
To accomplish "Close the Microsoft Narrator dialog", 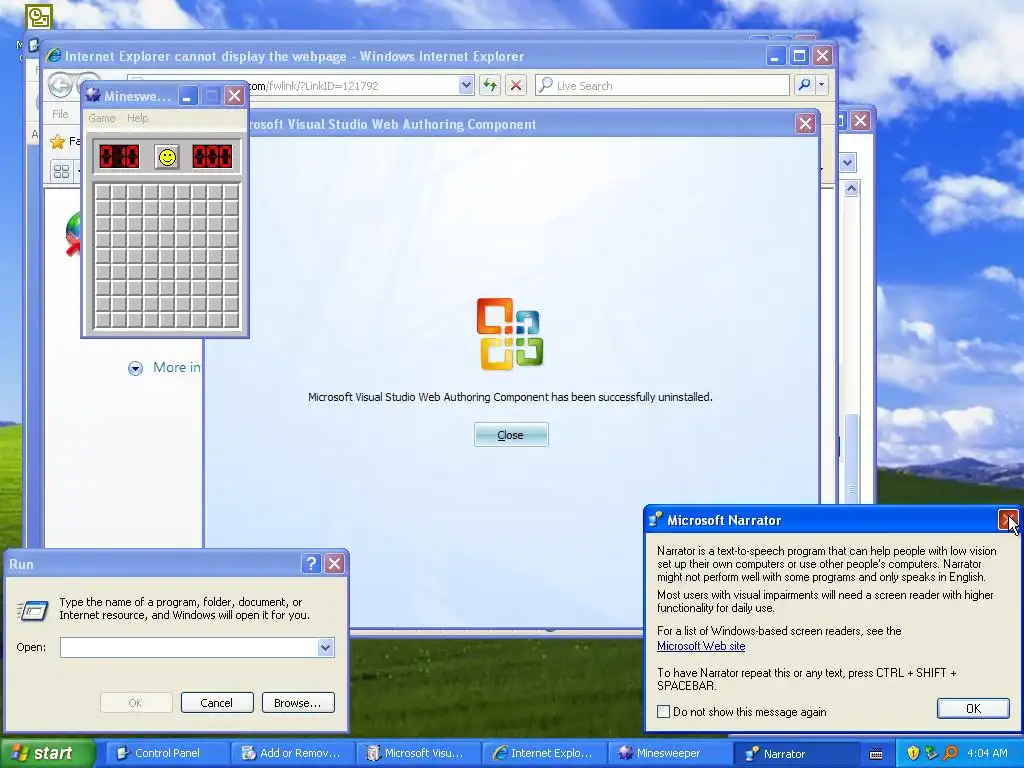I will [x=1008, y=520].
